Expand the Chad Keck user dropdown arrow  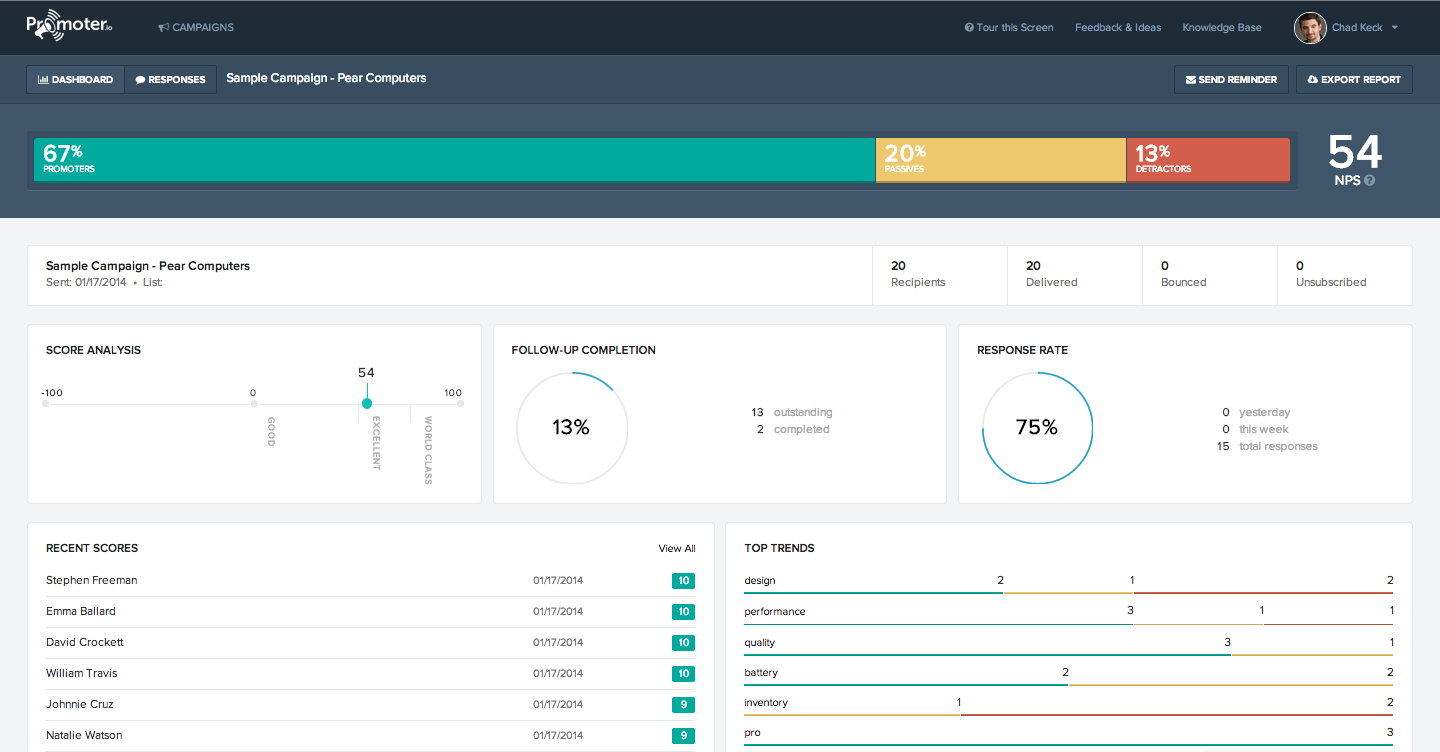point(1395,28)
